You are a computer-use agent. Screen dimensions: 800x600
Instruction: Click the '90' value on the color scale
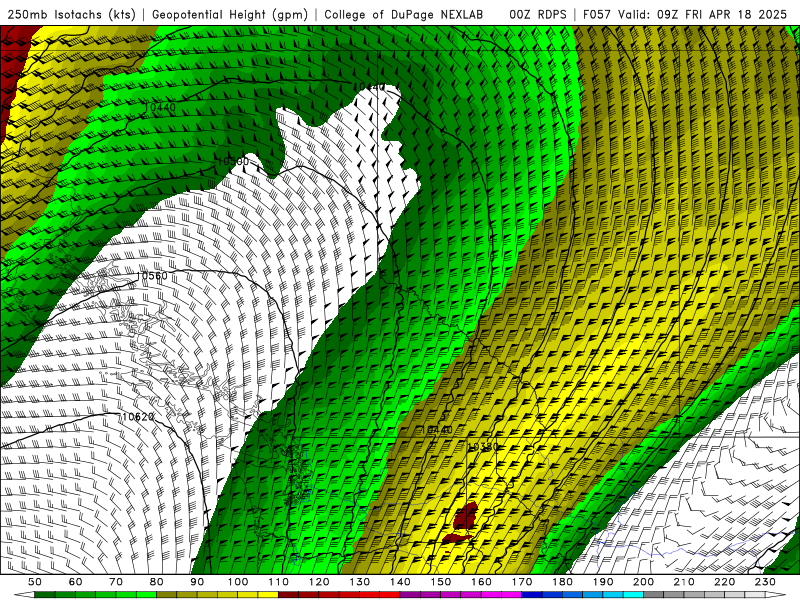(197, 582)
